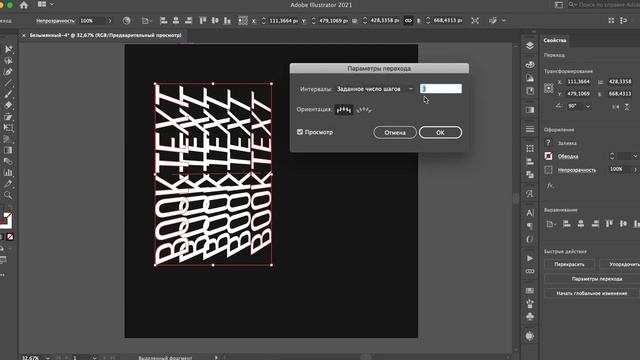
Task: Toggle constrain width and height proportions link
Action: coord(408,20)
